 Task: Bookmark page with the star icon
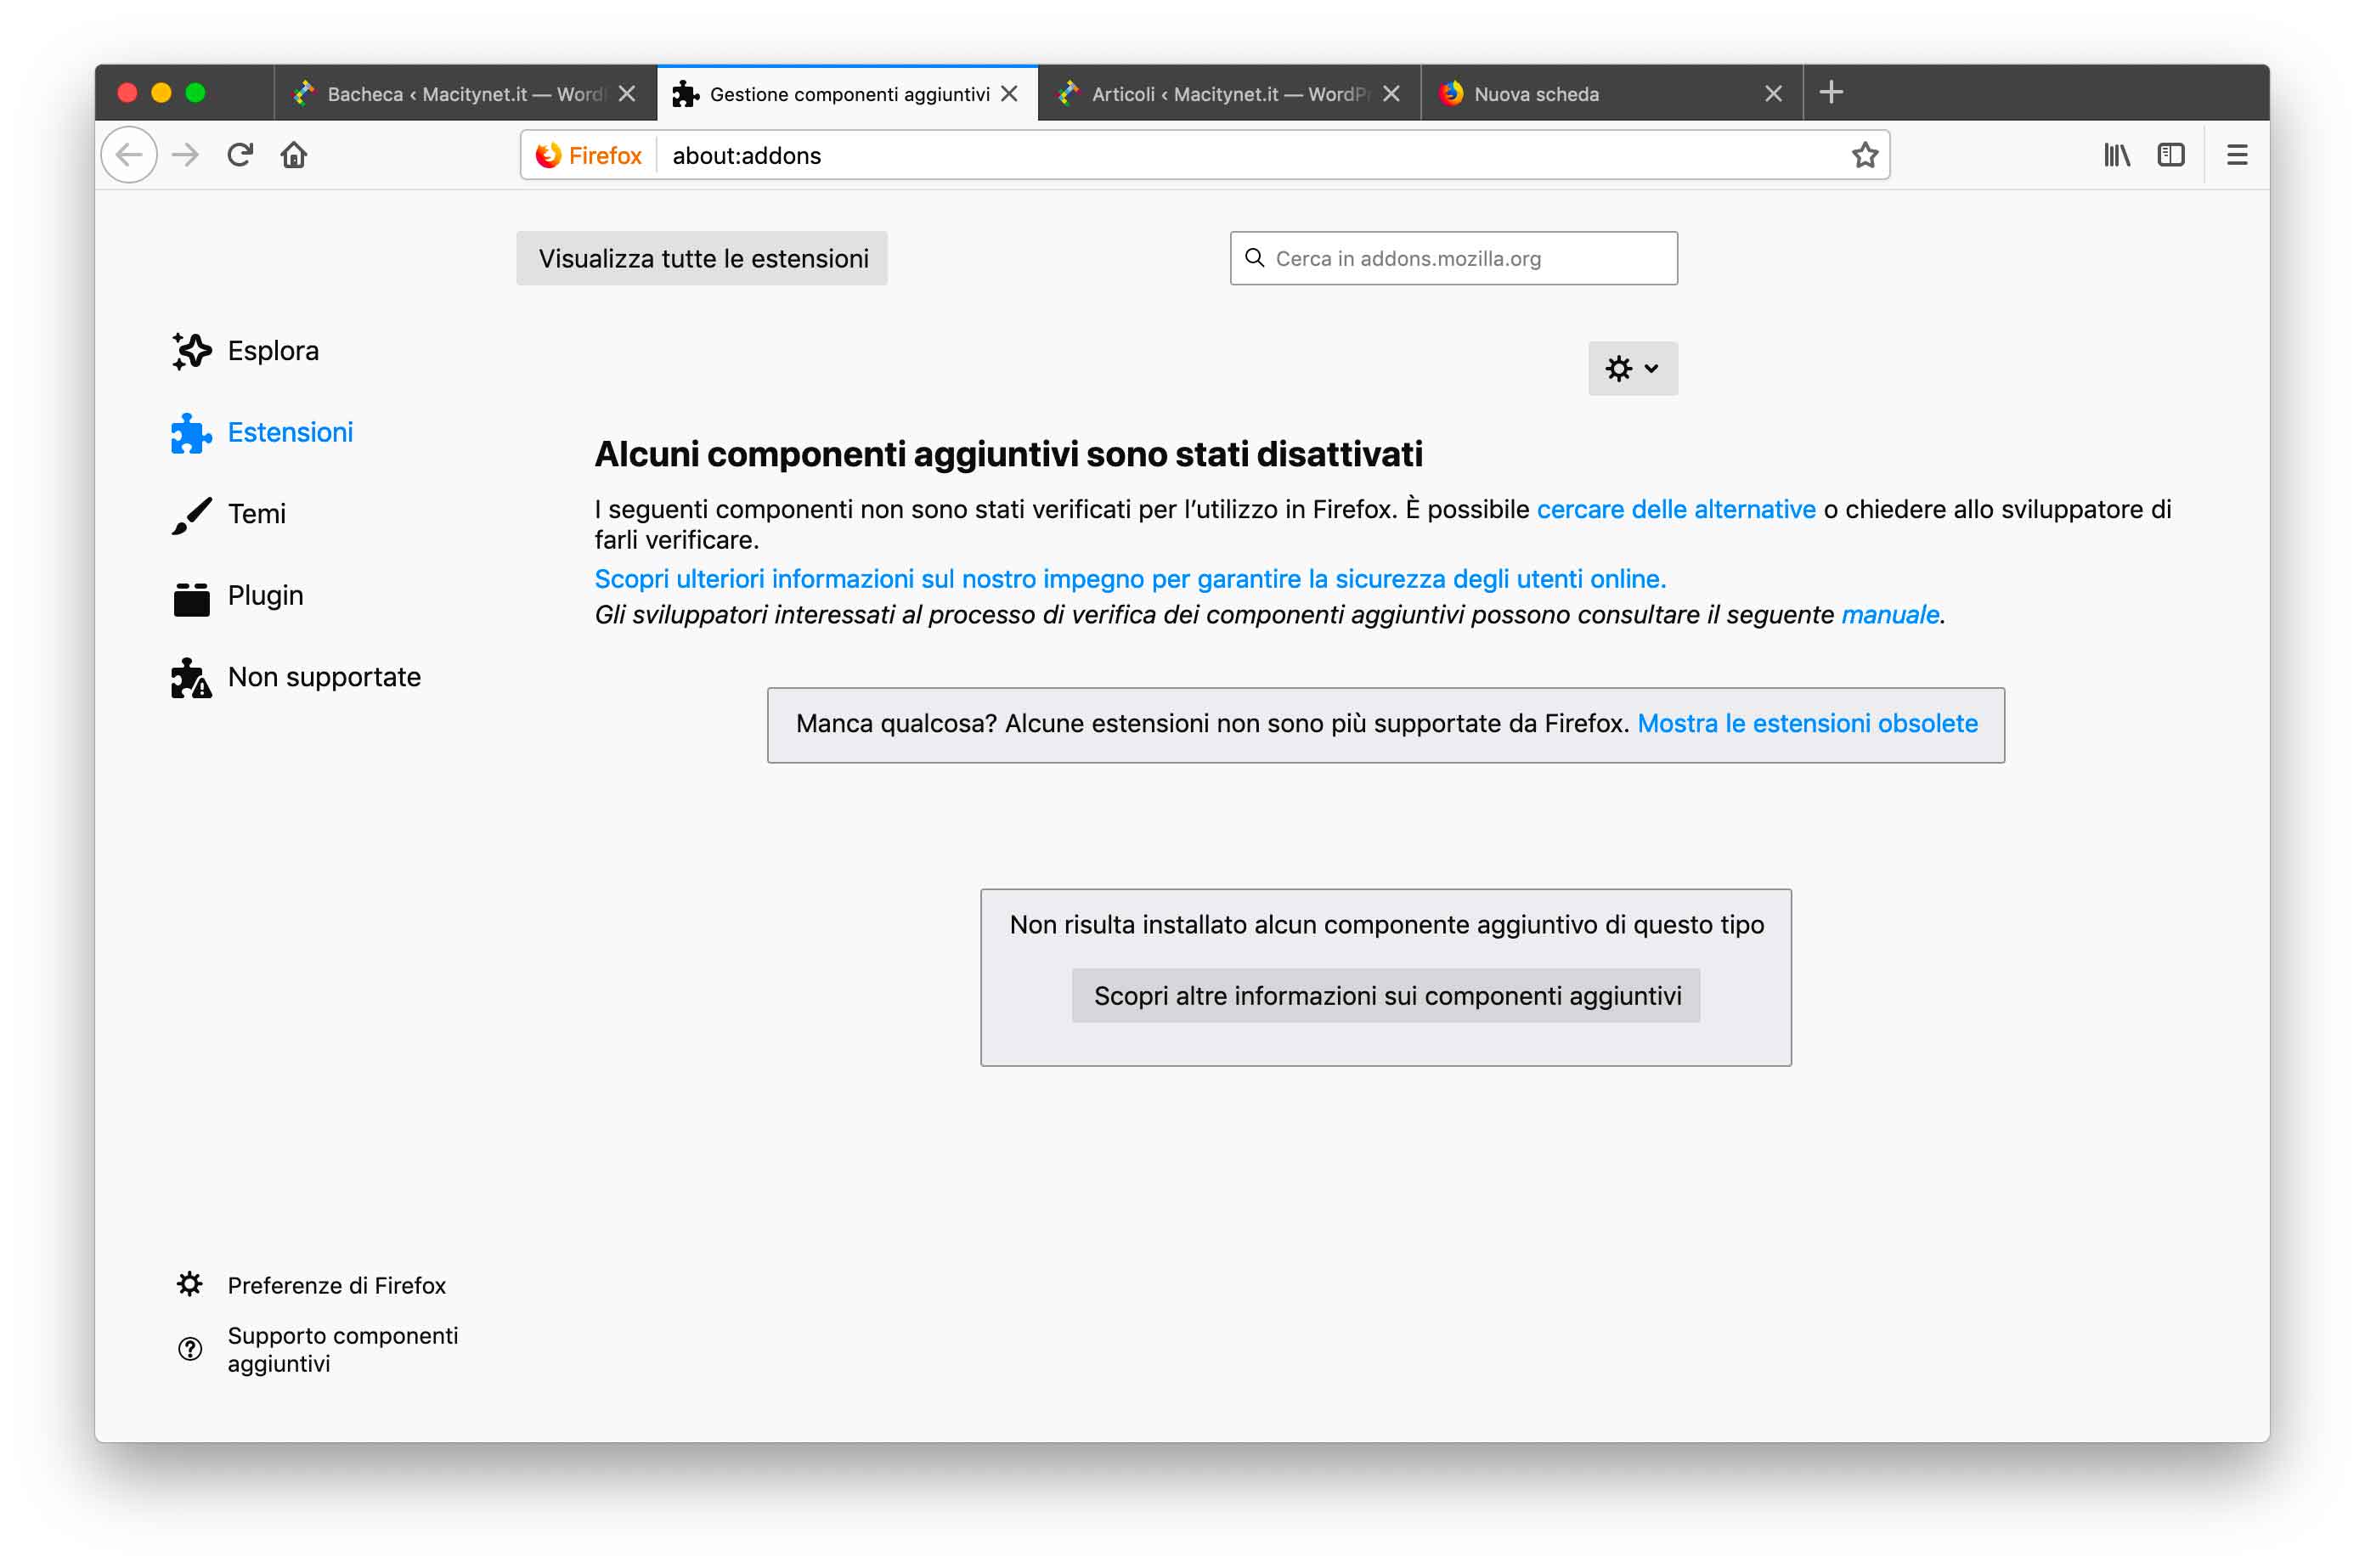(1863, 155)
